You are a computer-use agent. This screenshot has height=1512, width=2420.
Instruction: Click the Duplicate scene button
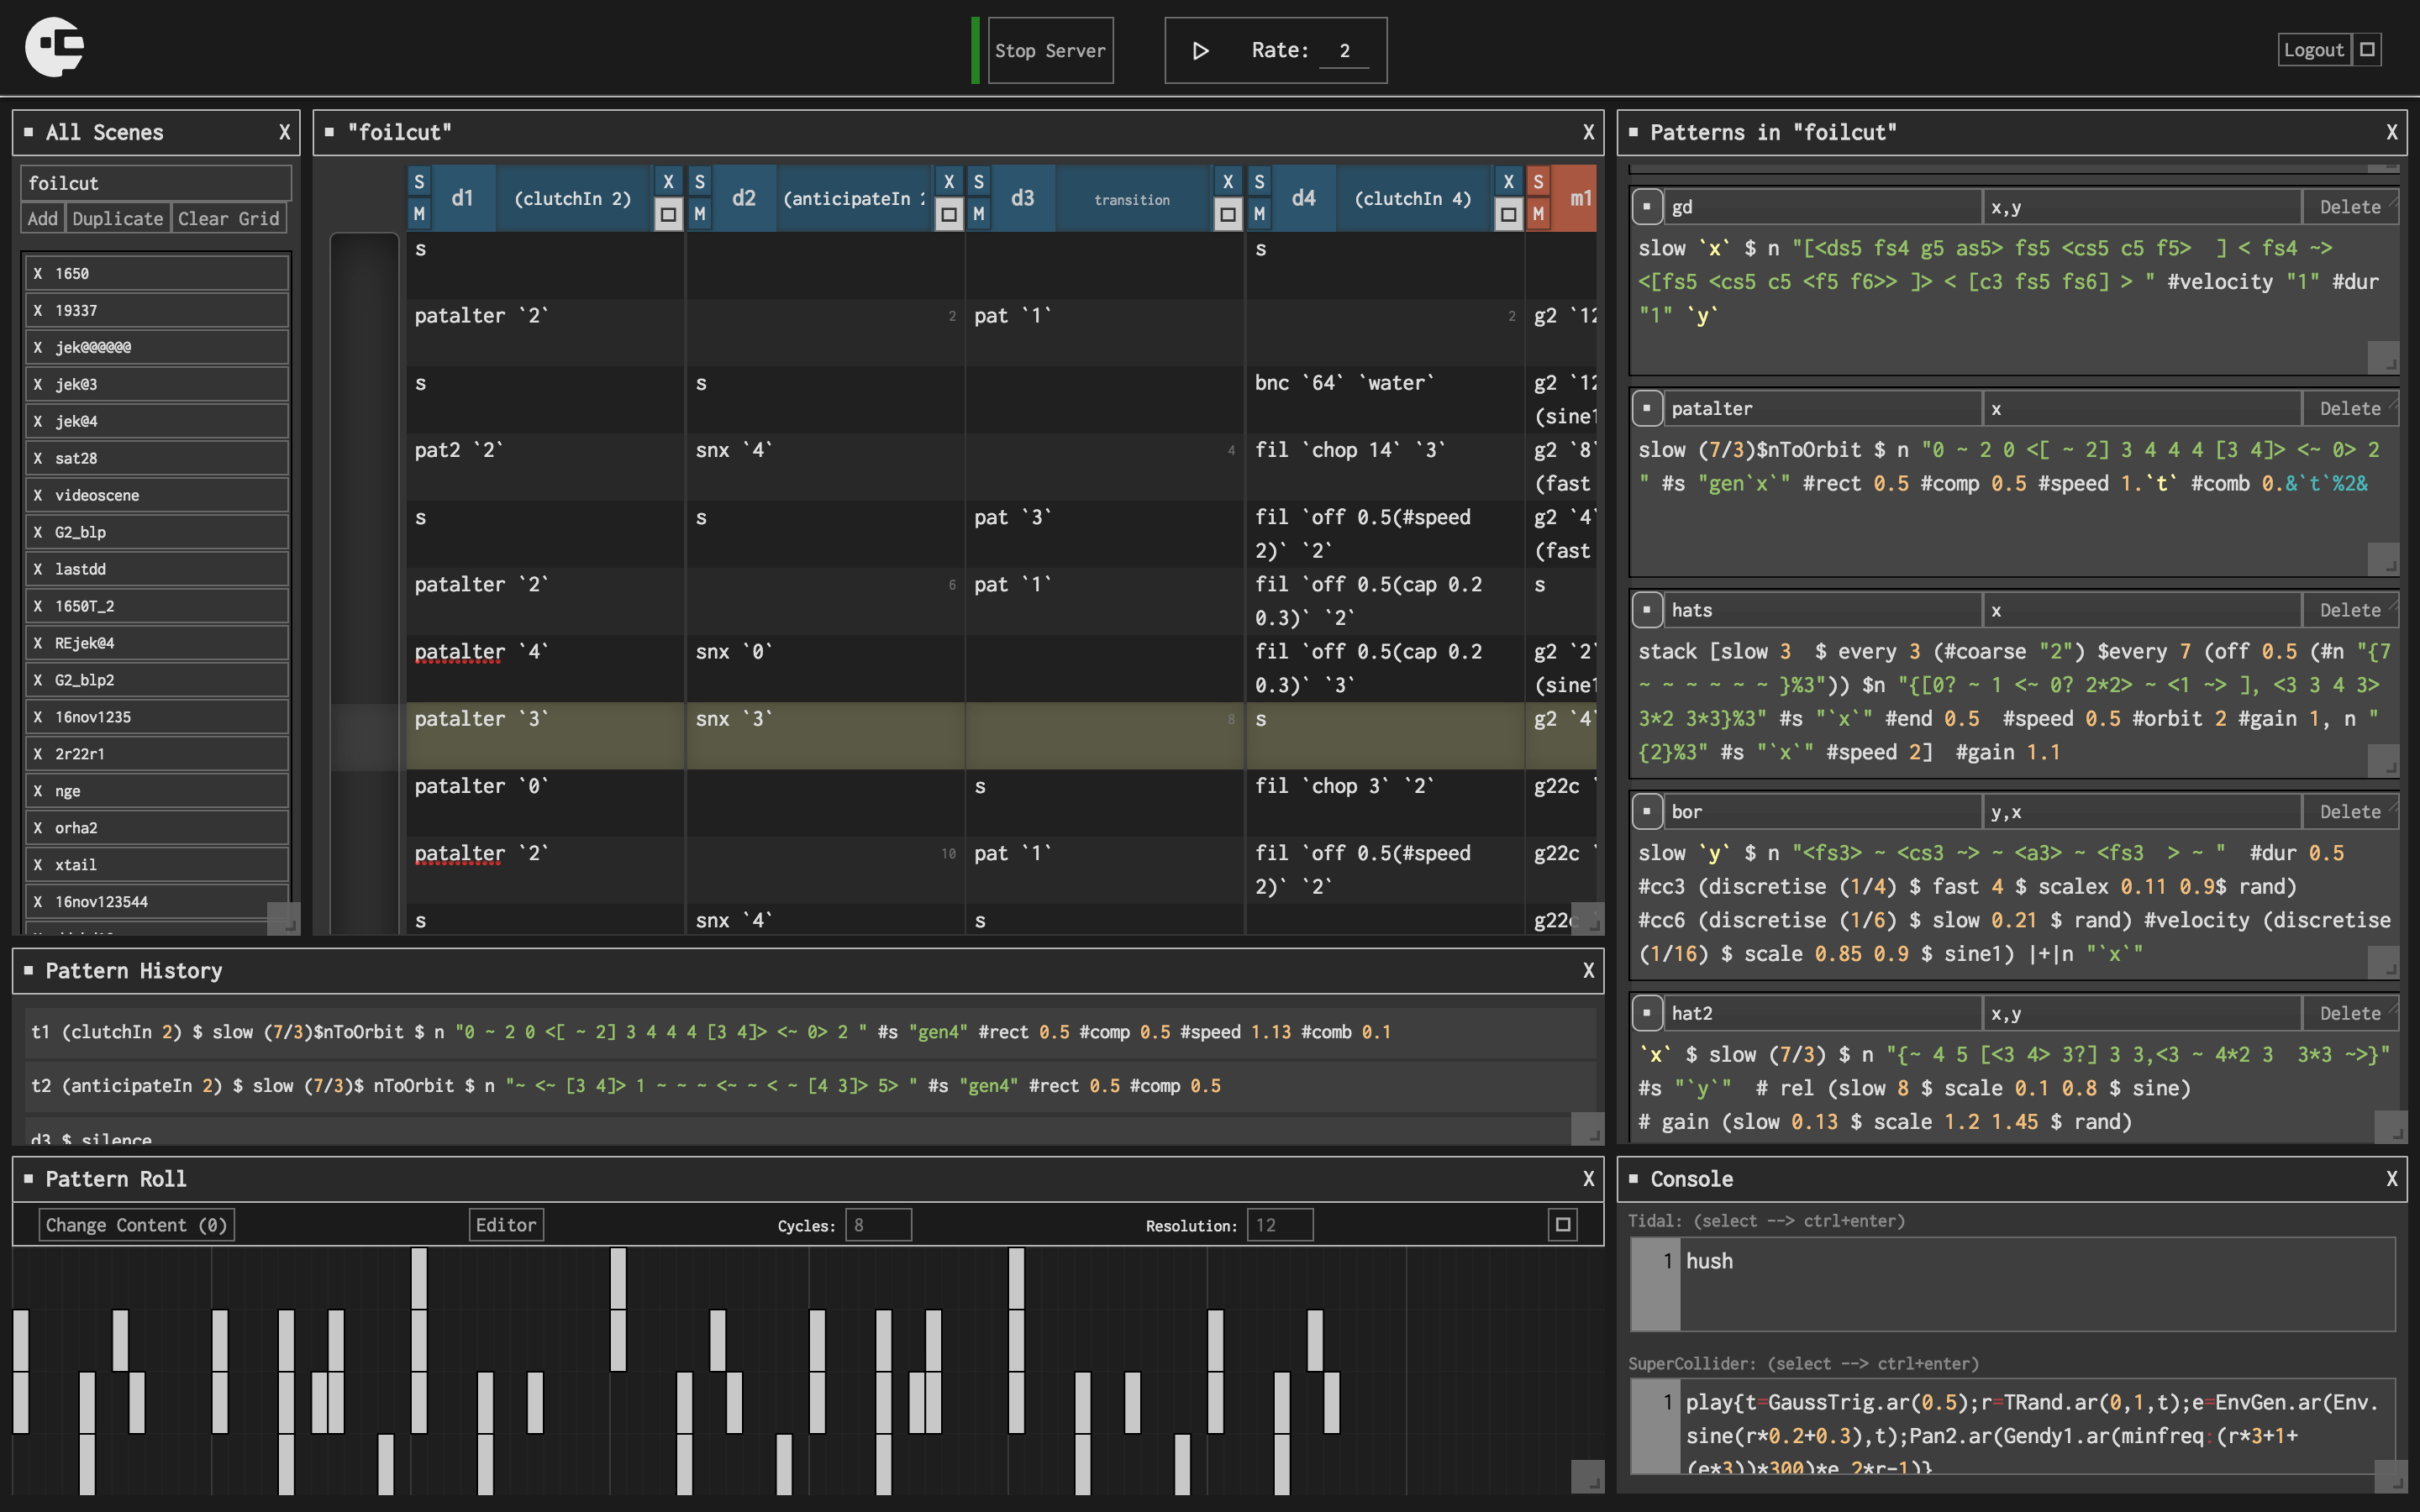pyautogui.click(x=117, y=219)
